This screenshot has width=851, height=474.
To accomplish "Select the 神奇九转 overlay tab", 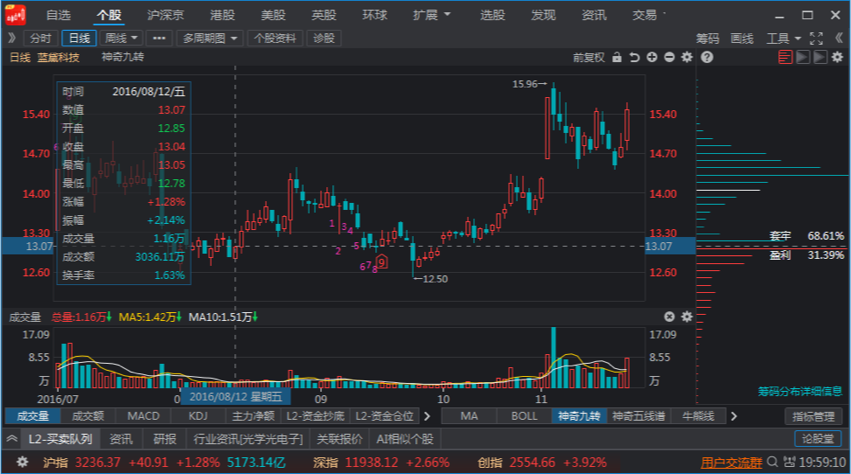I will (x=579, y=416).
